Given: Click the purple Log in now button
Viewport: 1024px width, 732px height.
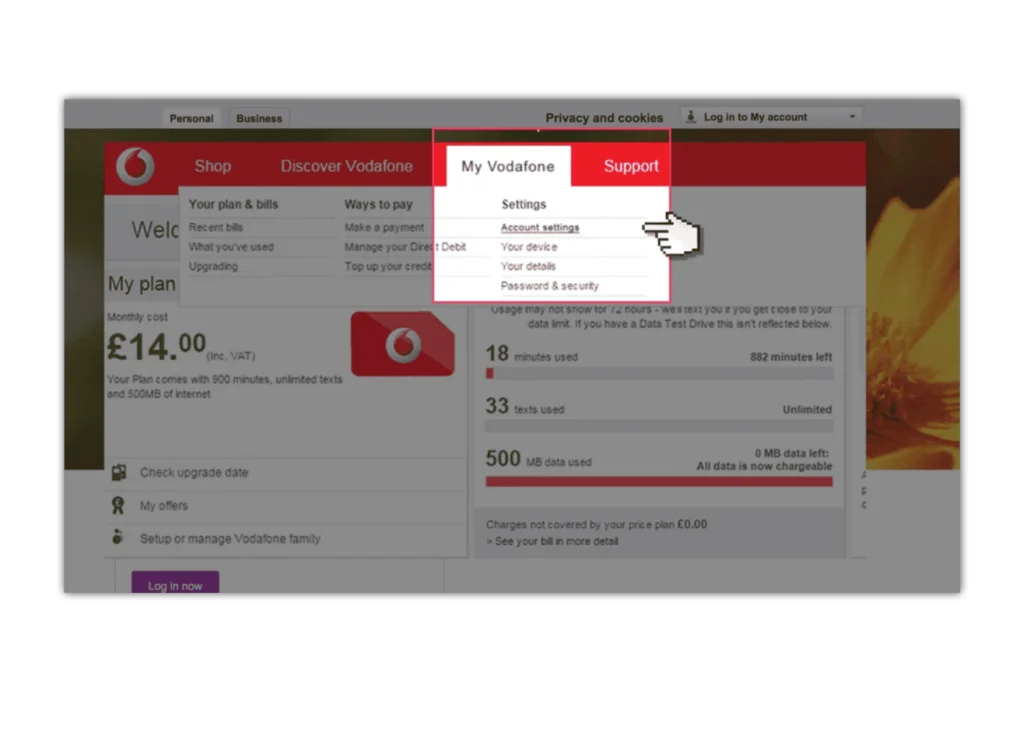Looking at the screenshot, I should [x=175, y=583].
